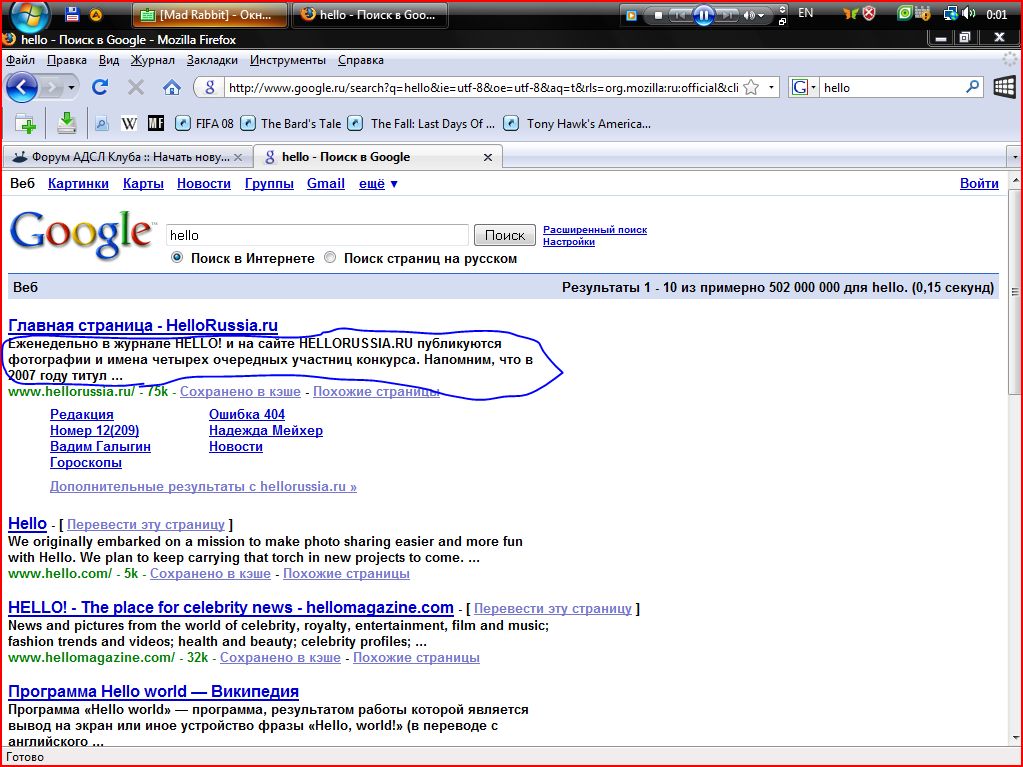Expand the 'ещё' dropdown in Google navigation
1023x767 pixels.
[x=379, y=184]
